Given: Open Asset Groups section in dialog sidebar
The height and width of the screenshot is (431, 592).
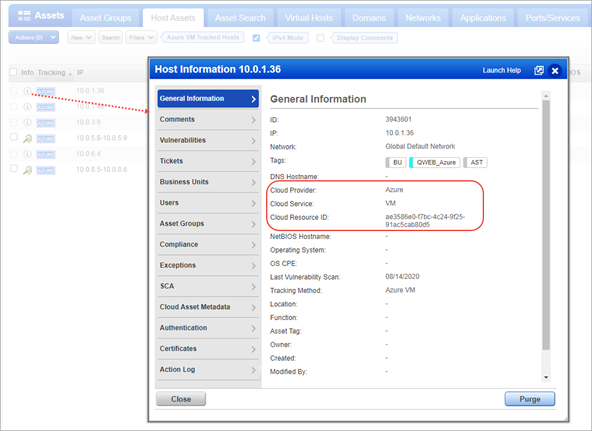Looking at the screenshot, I should coord(208,223).
